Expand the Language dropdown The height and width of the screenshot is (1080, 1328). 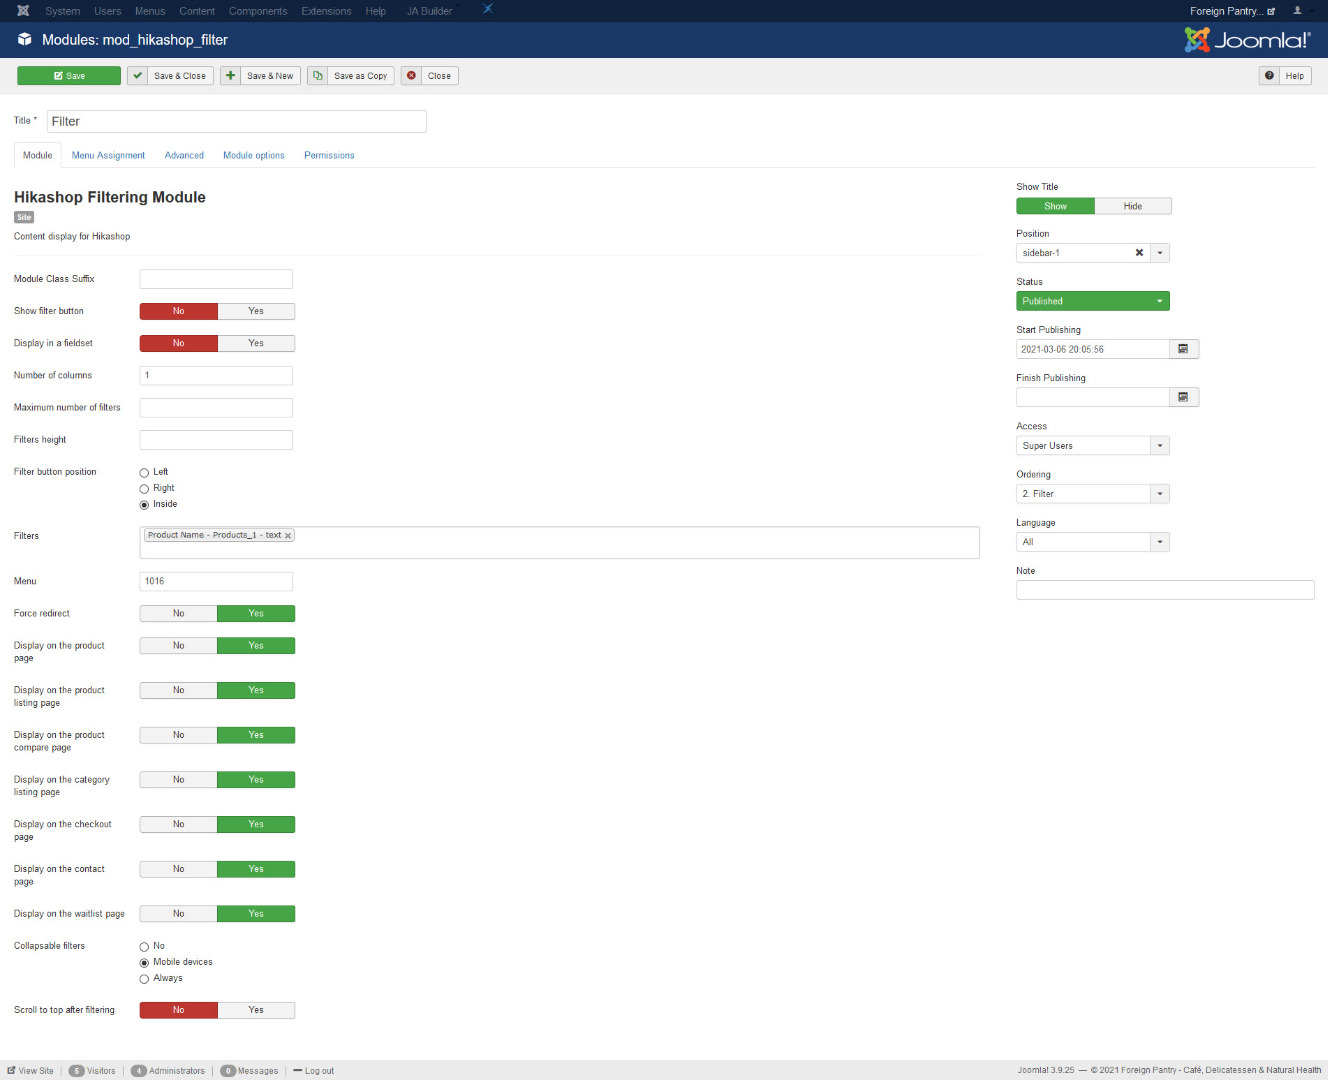pyautogui.click(x=1092, y=542)
